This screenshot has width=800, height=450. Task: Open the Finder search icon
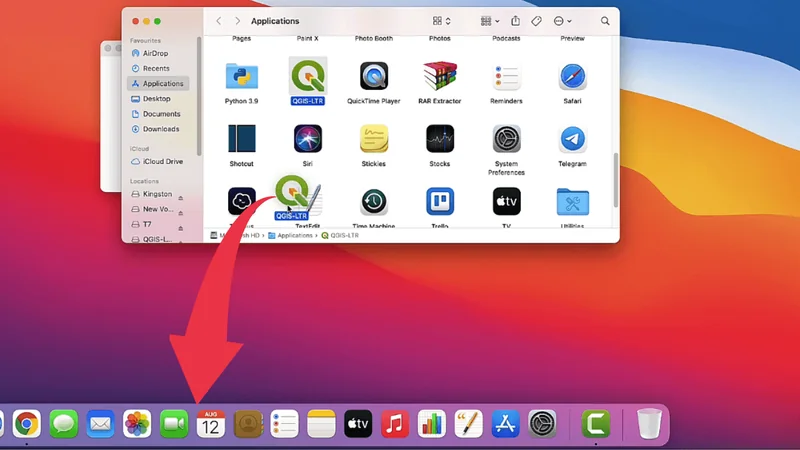605,21
